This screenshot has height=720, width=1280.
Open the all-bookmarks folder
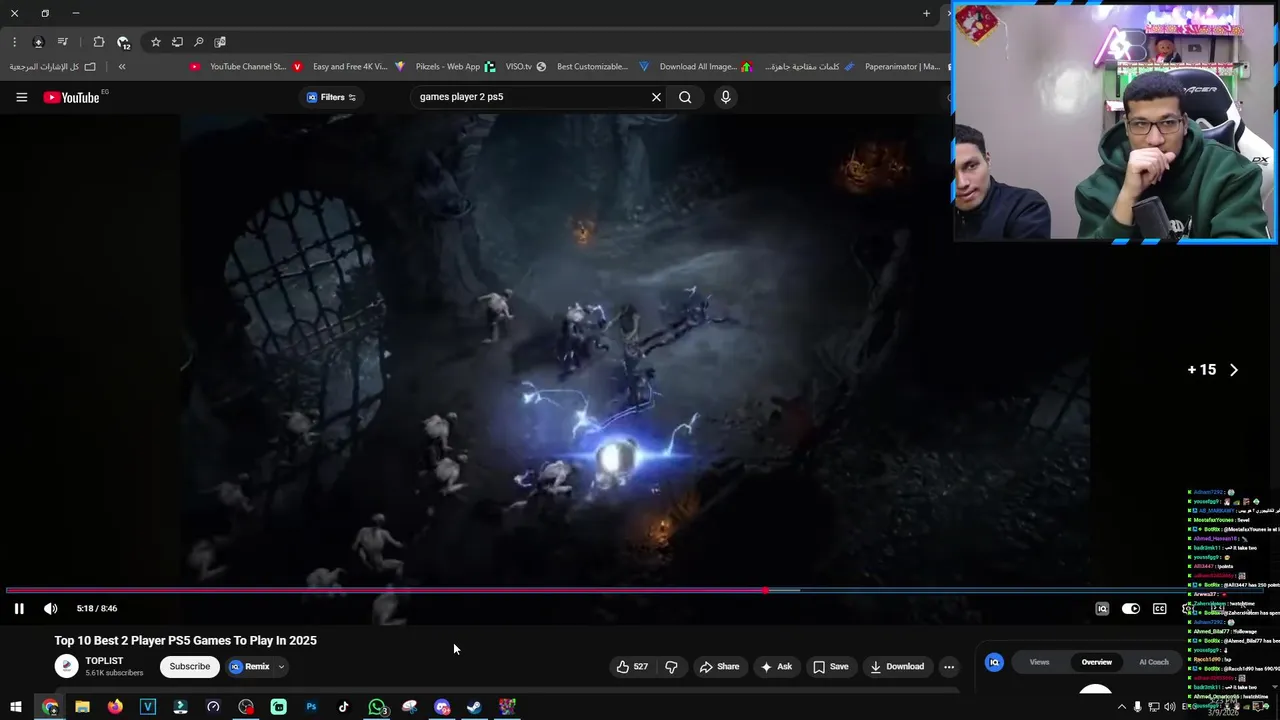(x=53, y=67)
